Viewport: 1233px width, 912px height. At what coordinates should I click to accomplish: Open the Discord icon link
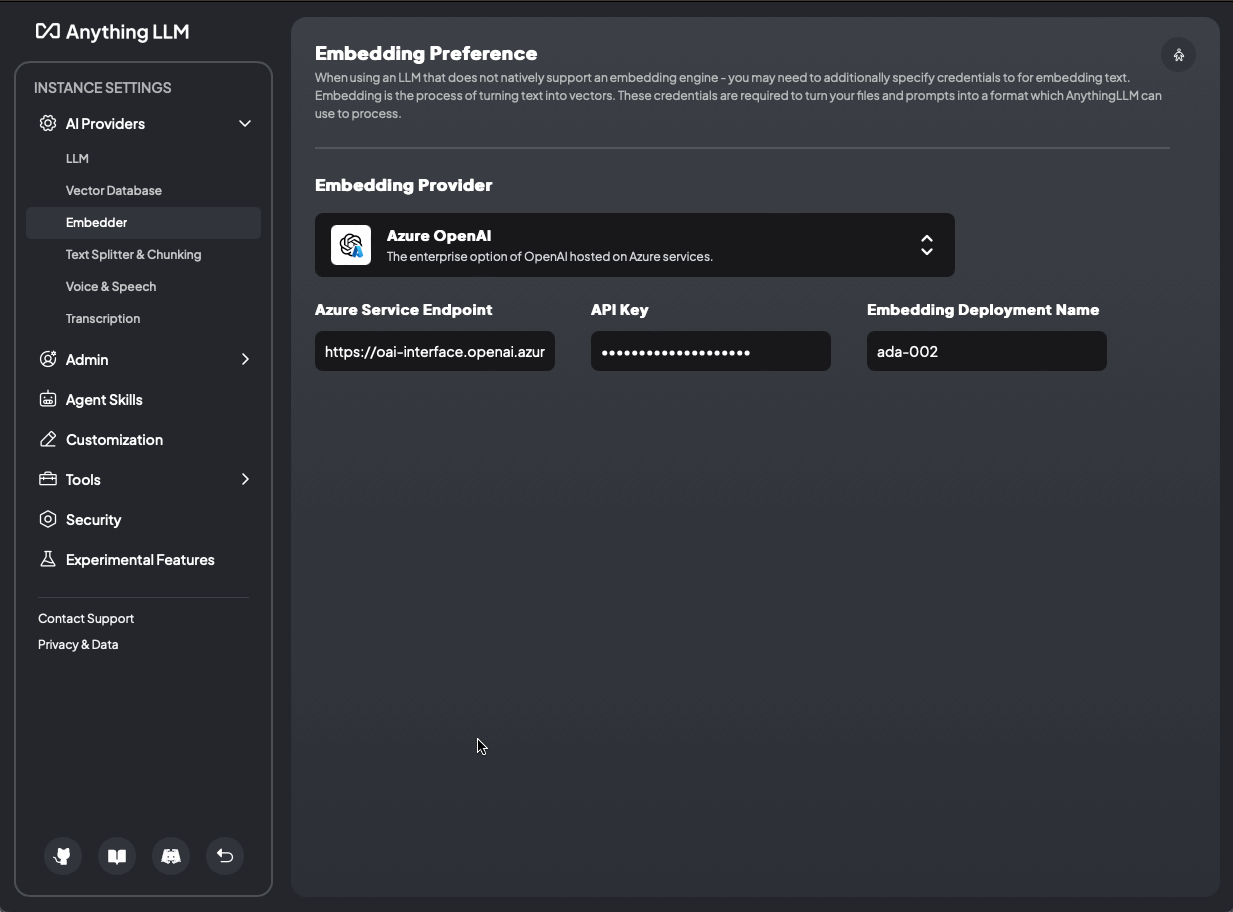point(171,856)
